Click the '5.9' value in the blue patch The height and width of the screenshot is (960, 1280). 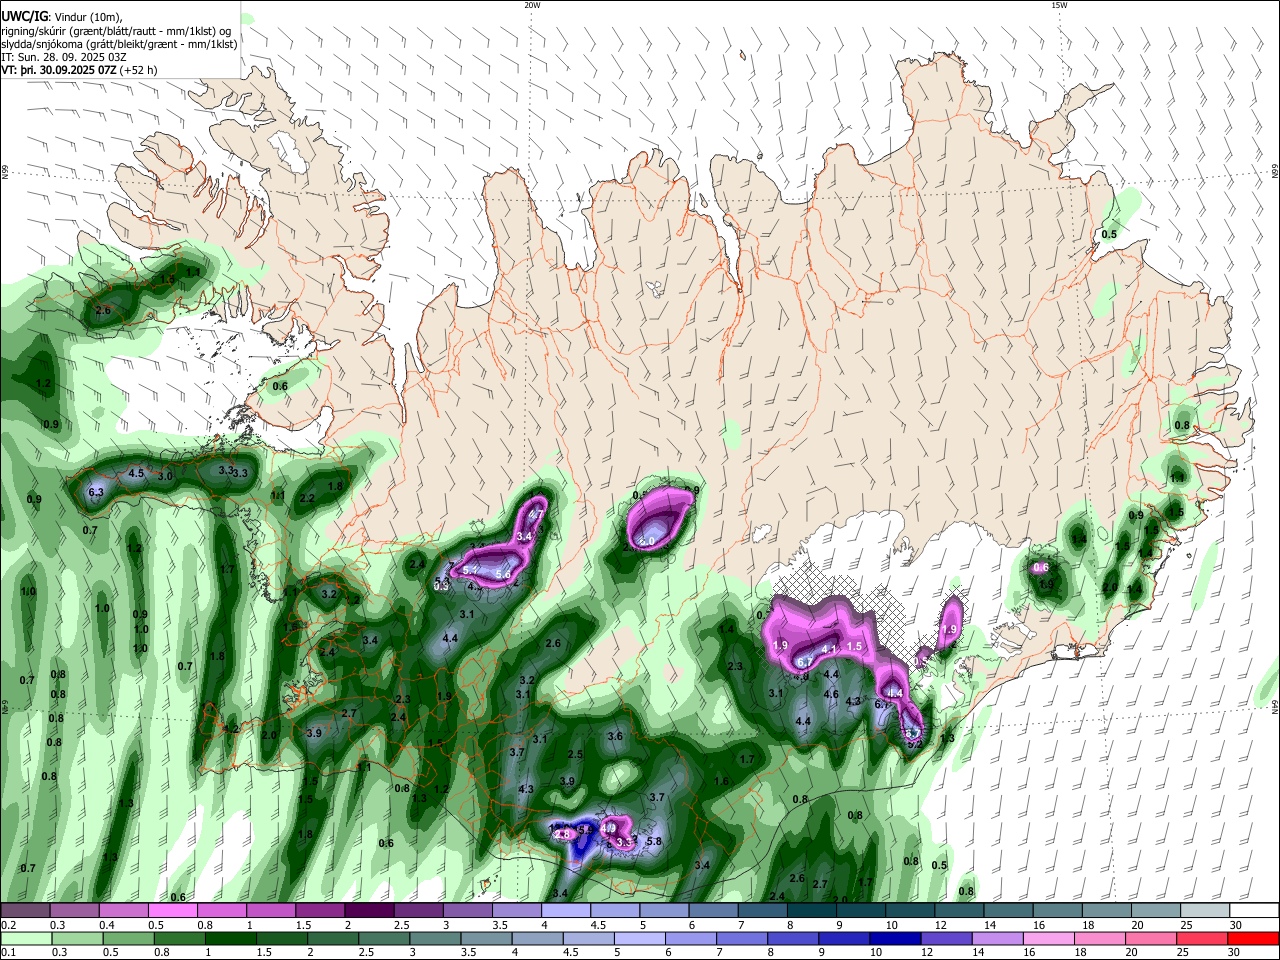(x=587, y=829)
